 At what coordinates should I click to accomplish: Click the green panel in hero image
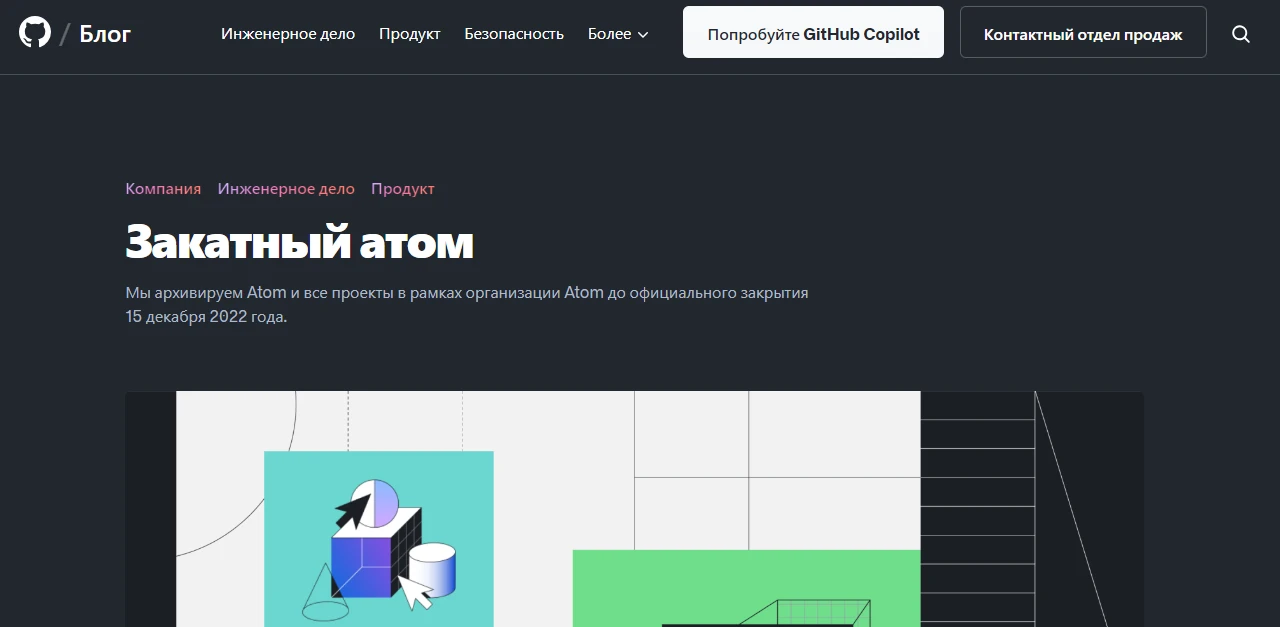tap(746, 588)
